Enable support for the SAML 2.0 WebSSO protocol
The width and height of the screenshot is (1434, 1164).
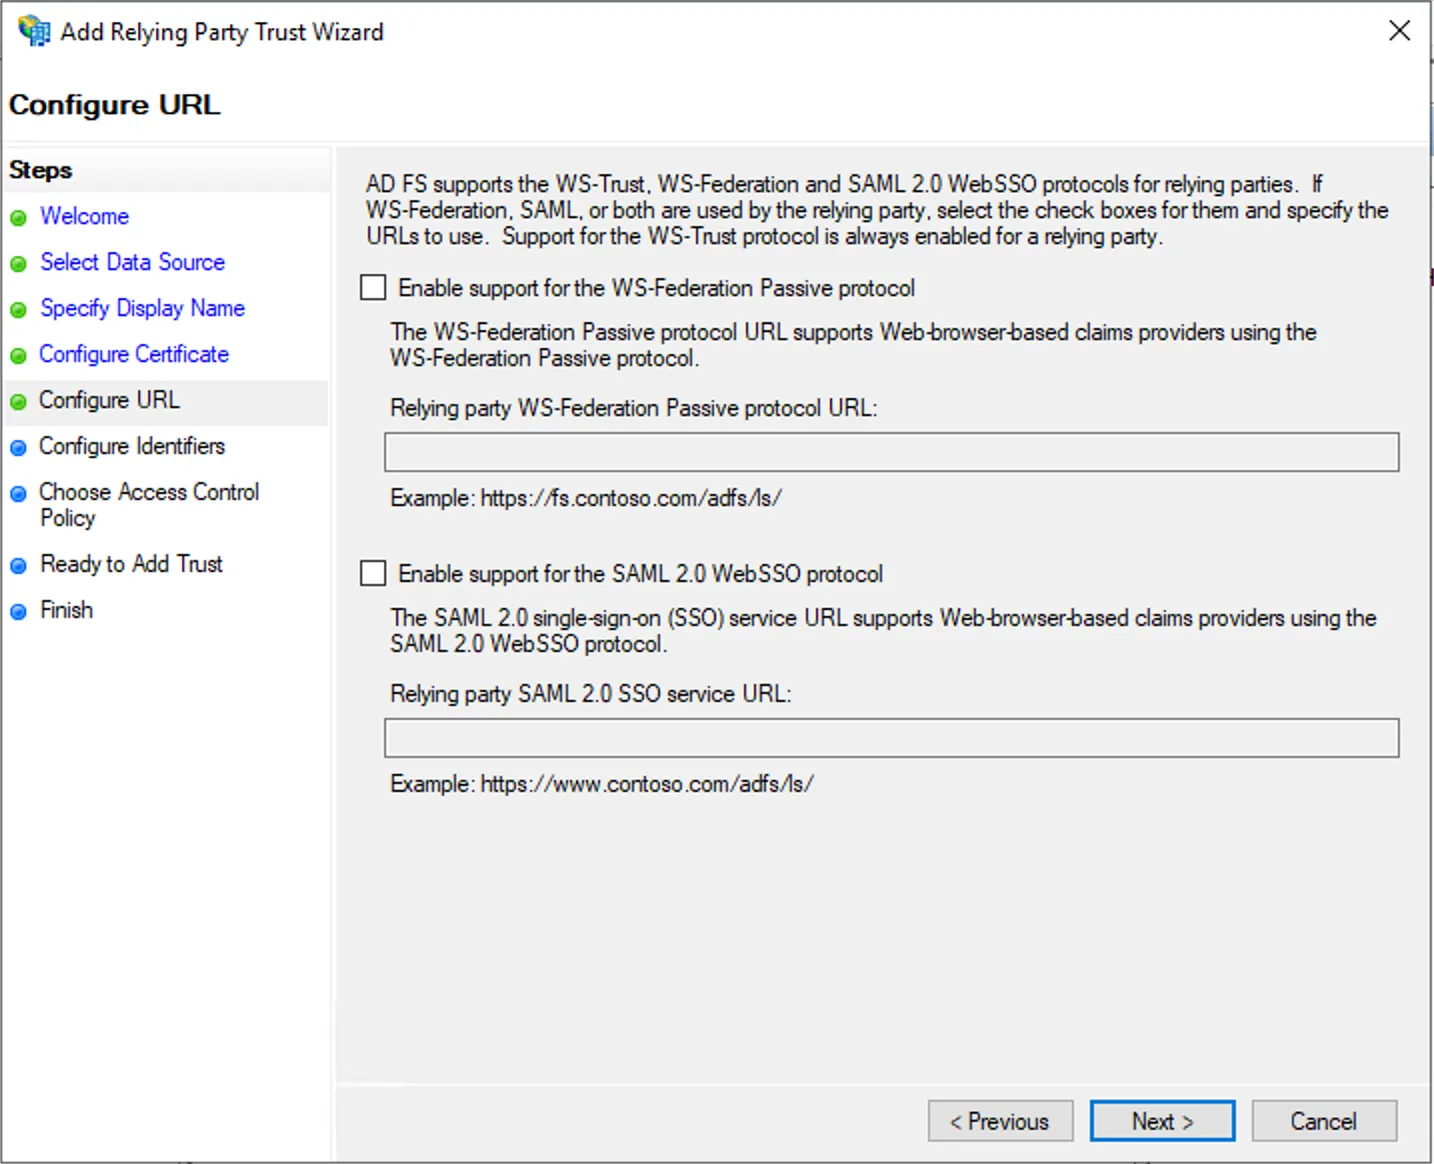click(x=372, y=573)
